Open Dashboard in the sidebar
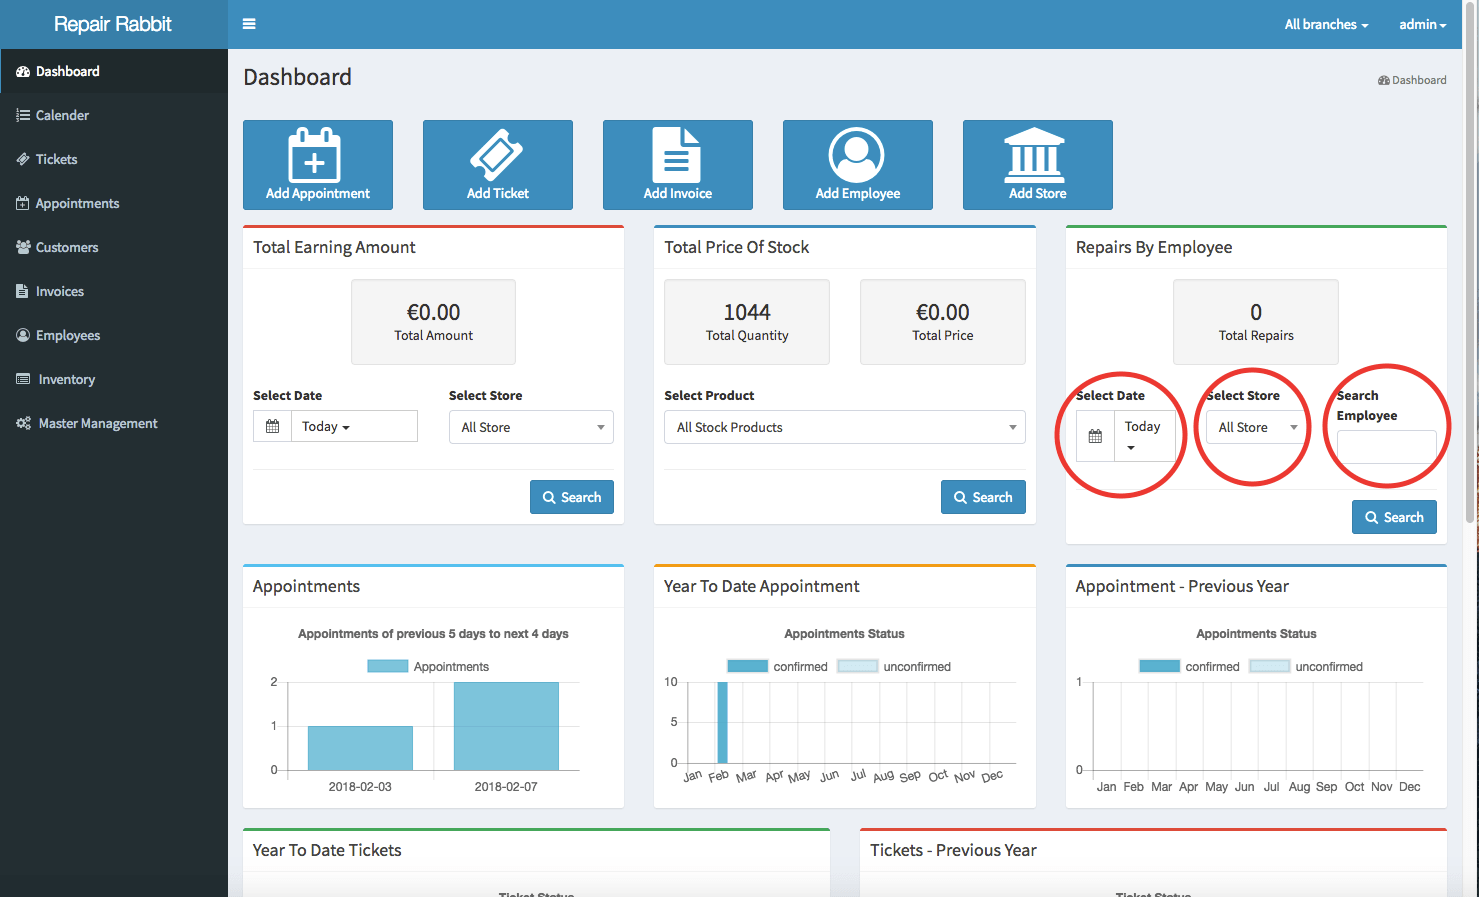Viewport: 1479px width, 897px height. pyautogui.click(x=114, y=71)
